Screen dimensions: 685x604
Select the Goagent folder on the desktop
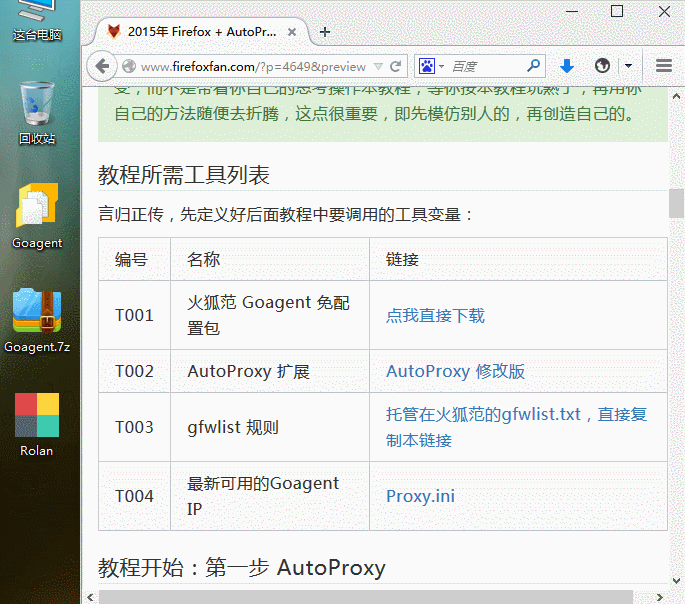click(37, 217)
